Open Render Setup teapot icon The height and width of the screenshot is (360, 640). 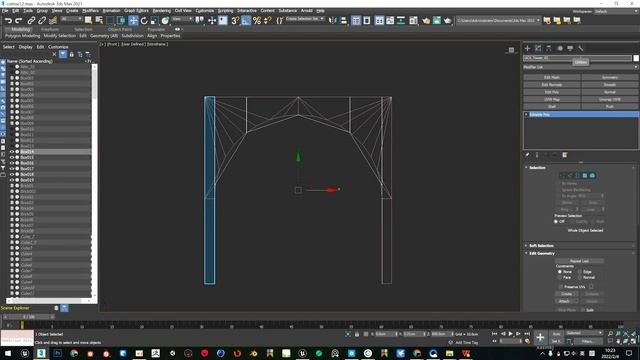426,20
